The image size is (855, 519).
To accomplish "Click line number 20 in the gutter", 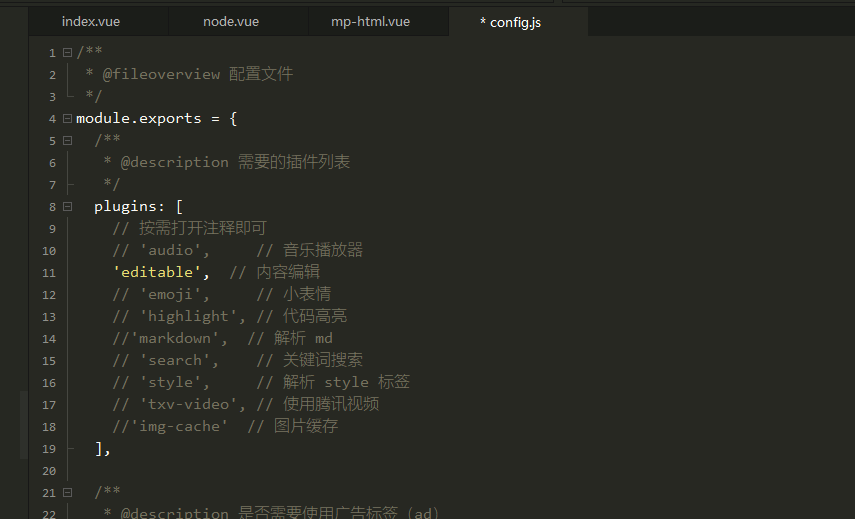I will (x=49, y=471).
